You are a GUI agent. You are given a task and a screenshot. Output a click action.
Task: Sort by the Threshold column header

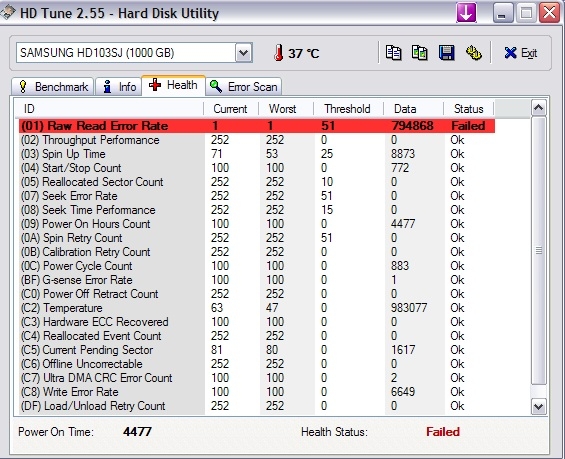348,108
